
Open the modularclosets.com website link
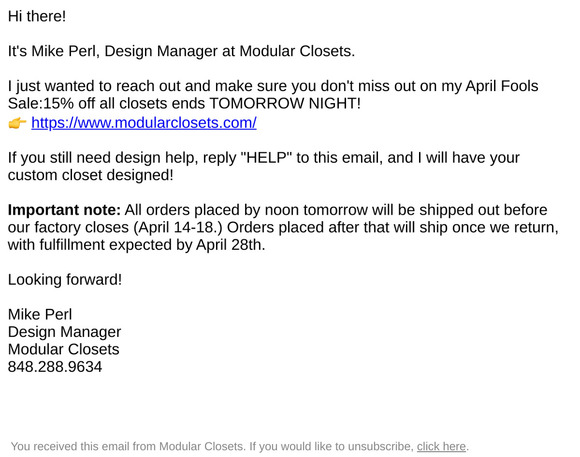144,123
